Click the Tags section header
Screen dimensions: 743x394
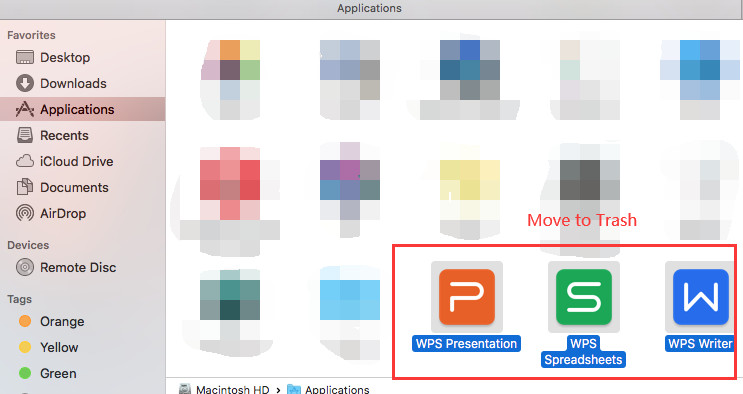19,299
